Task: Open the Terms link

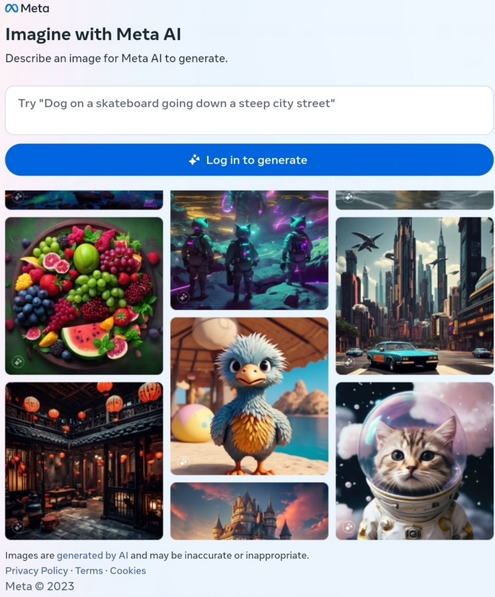Action: (x=89, y=571)
